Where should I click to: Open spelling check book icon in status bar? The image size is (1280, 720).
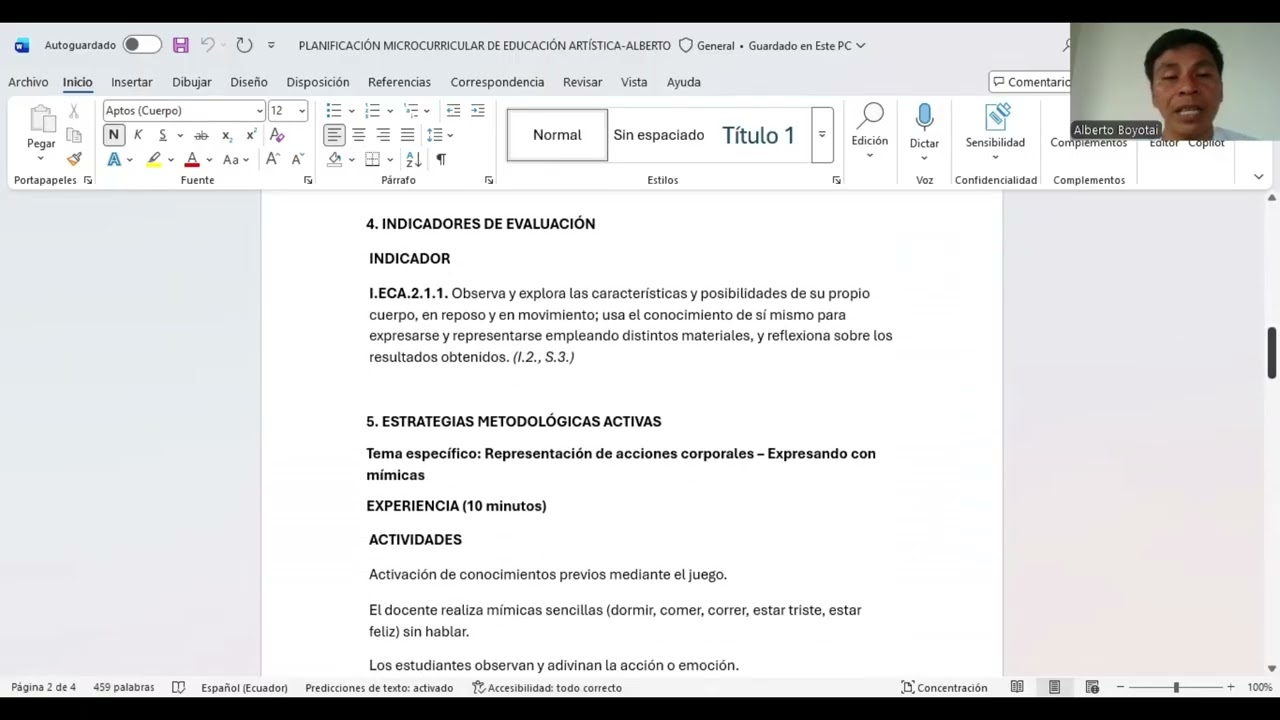coord(178,687)
